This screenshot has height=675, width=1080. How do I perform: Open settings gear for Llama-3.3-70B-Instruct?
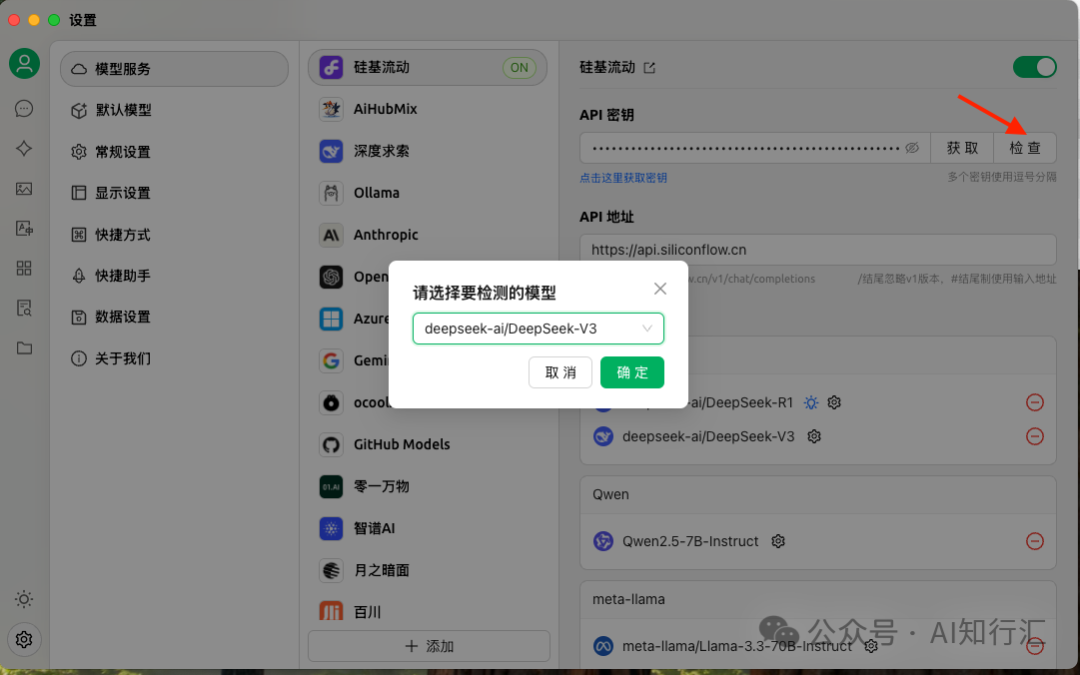pyautogui.click(x=871, y=646)
